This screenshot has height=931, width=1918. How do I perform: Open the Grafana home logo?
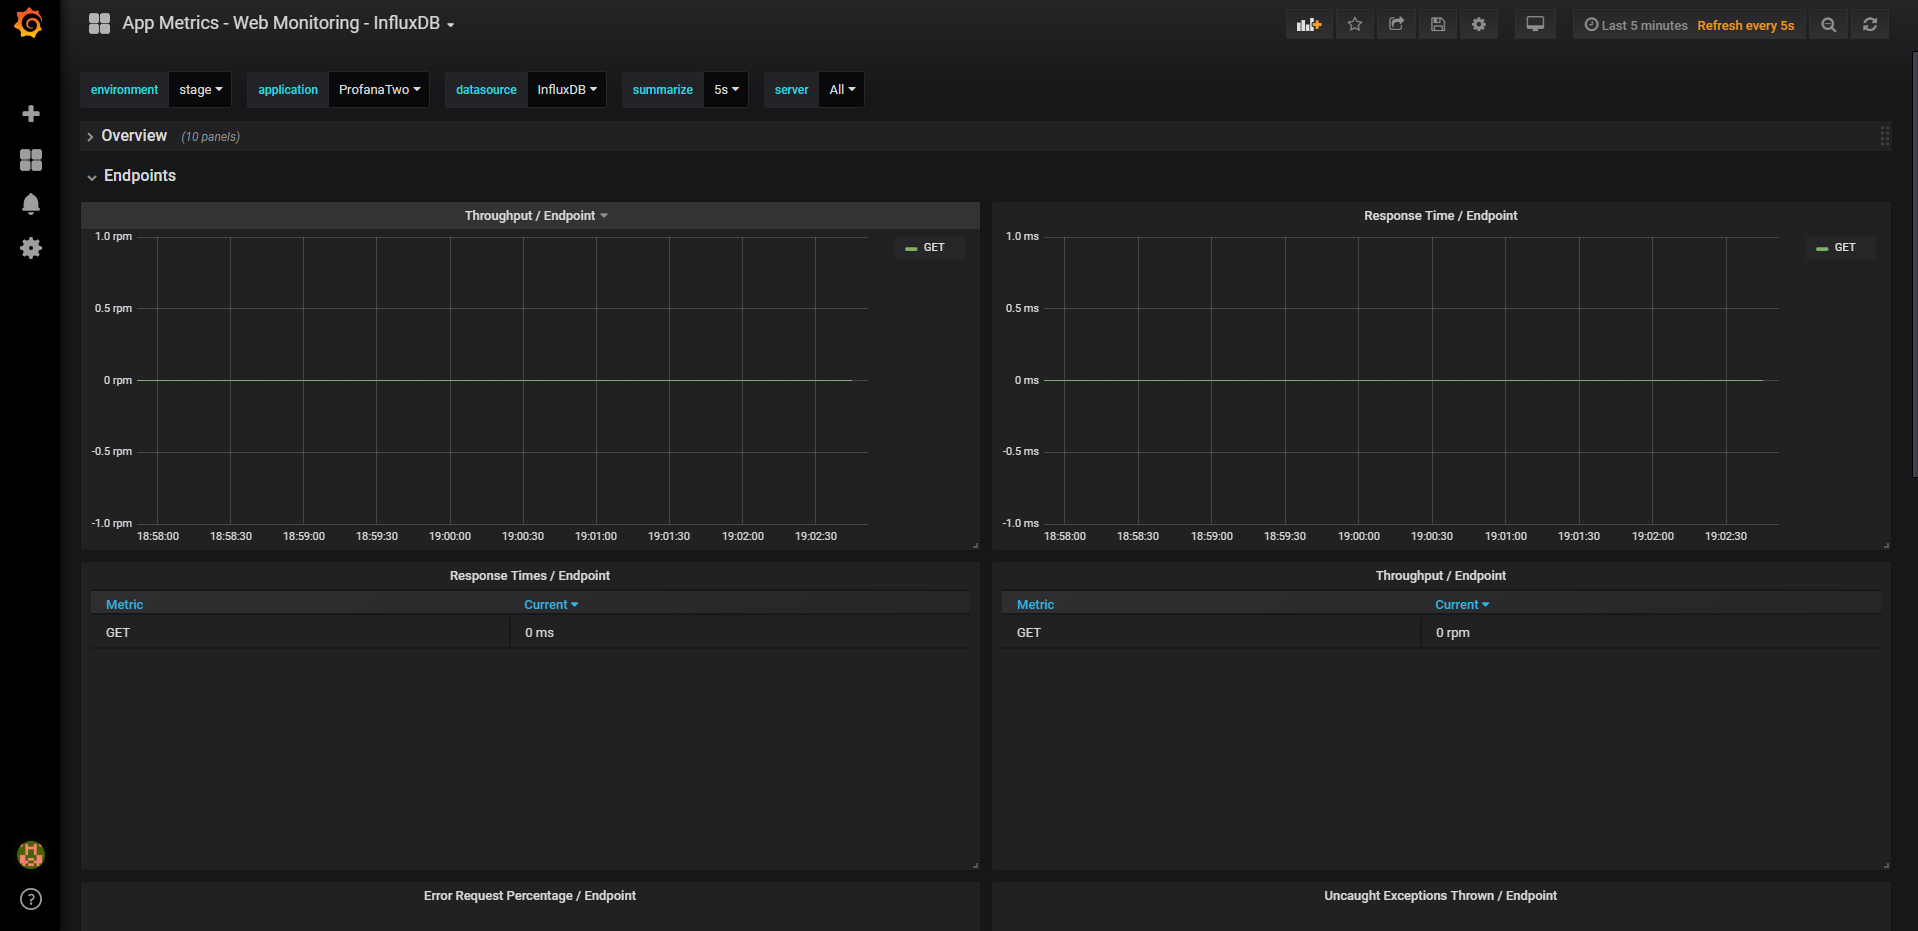click(x=29, y=23)
